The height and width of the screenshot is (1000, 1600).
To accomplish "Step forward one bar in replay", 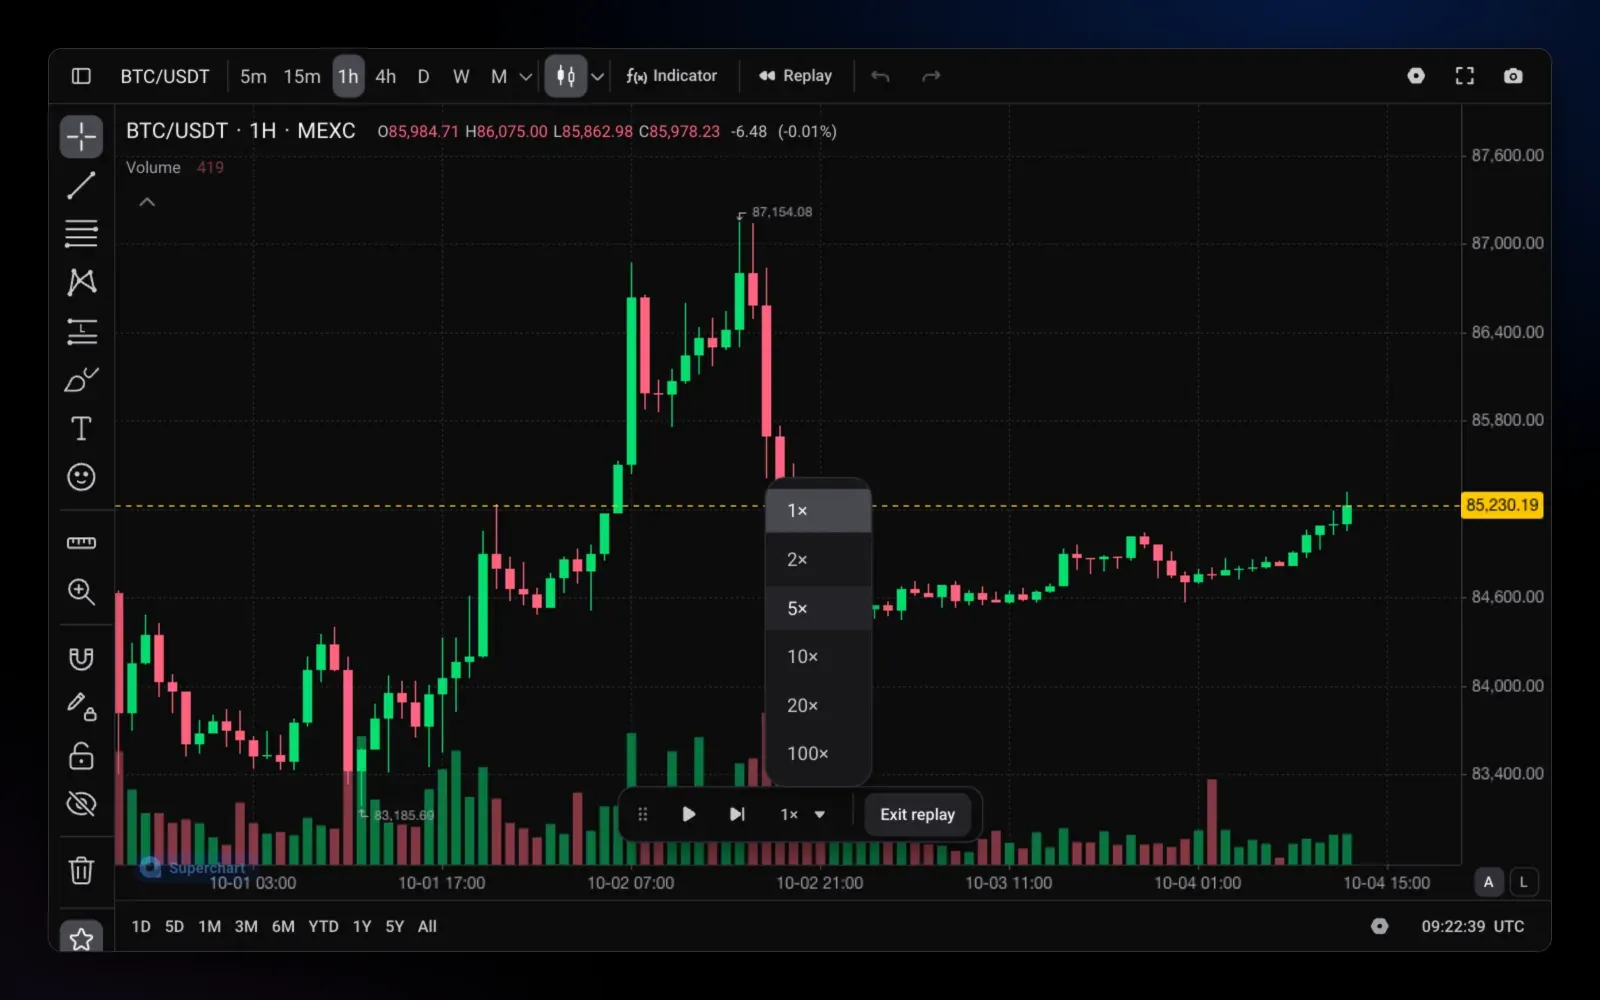I will pyautogui.click(x=737, y=814).
